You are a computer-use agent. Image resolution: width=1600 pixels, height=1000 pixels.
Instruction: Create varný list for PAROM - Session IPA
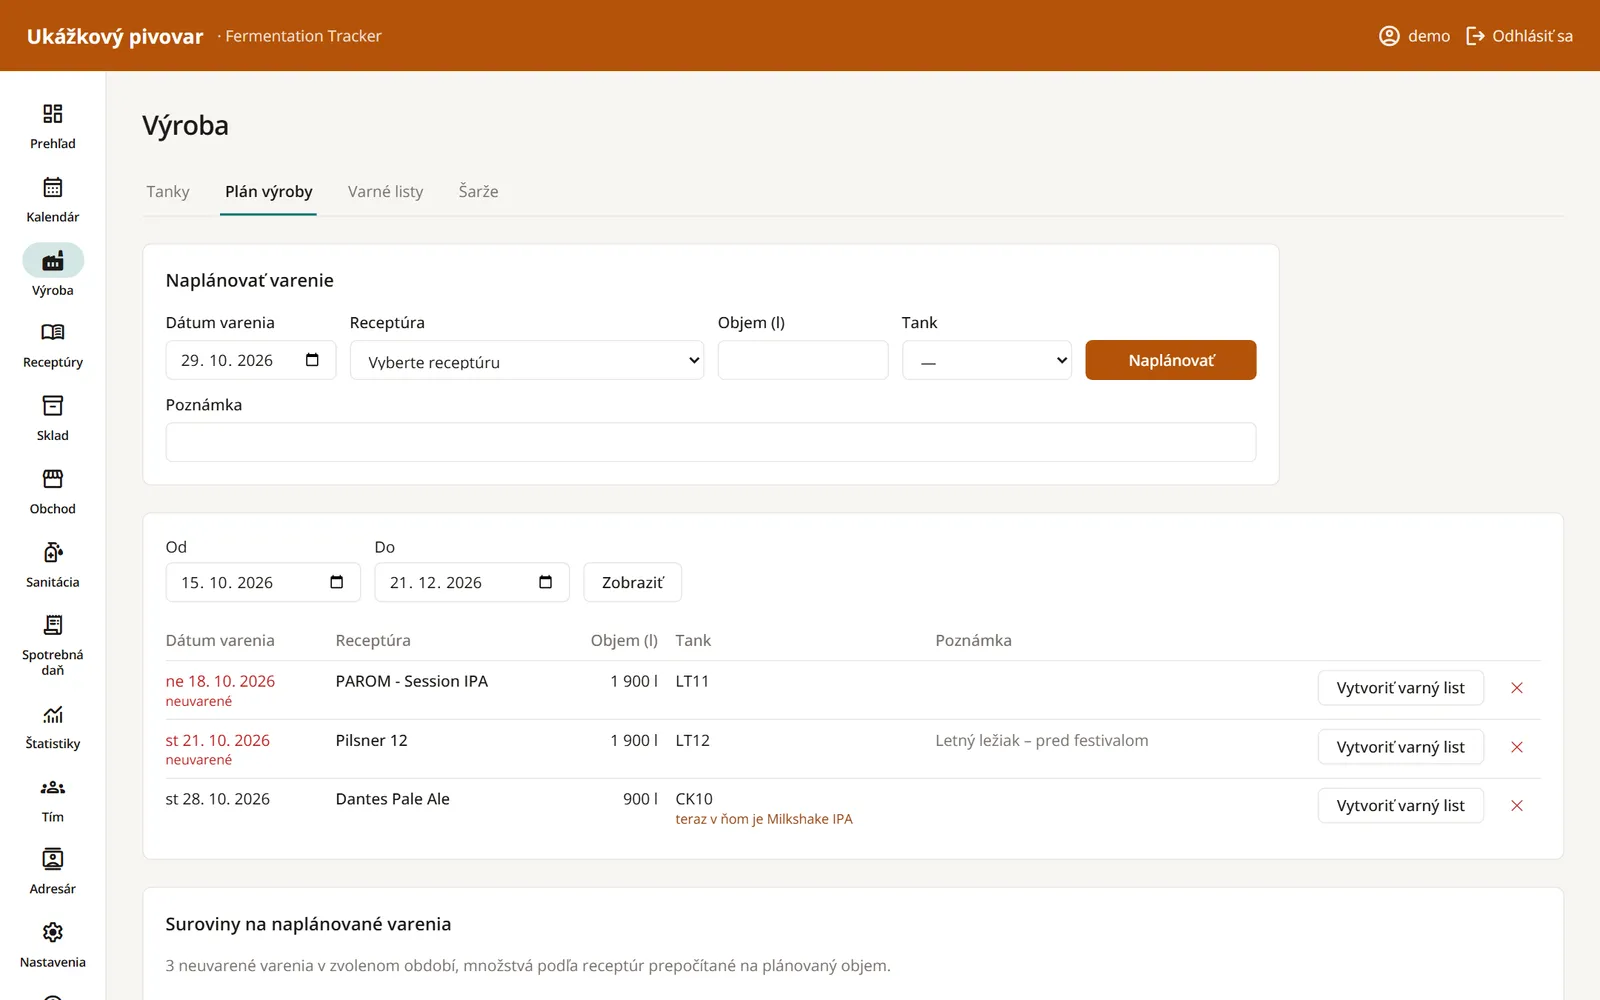(x=1401, y=688)
